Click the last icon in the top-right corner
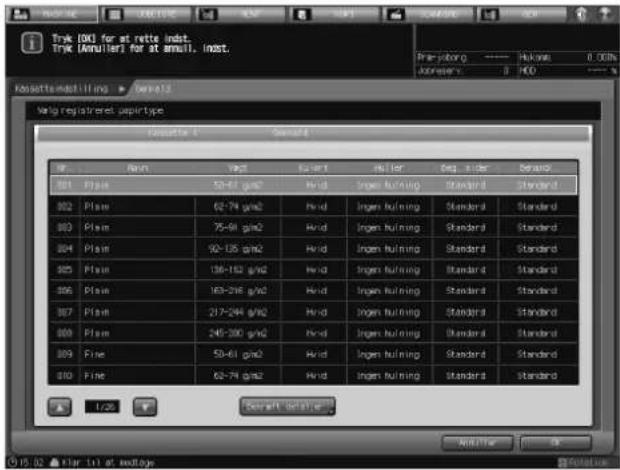Image resolution: width=620 pixels, height=470 pixels. pyautogui.click(x=604, y=15)
